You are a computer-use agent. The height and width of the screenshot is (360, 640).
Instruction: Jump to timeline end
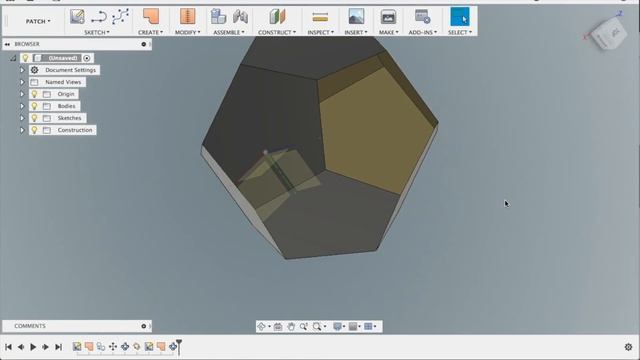(x=58, y=347)
